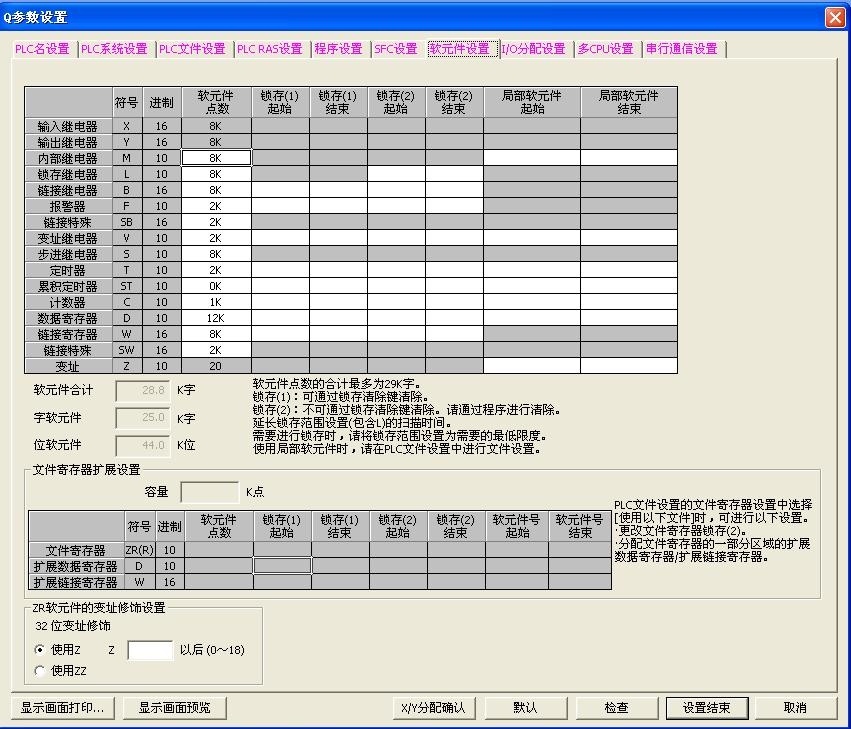Close the Q参数设置 dialog window
The image size is (851, 729).
tap(835, 17)
